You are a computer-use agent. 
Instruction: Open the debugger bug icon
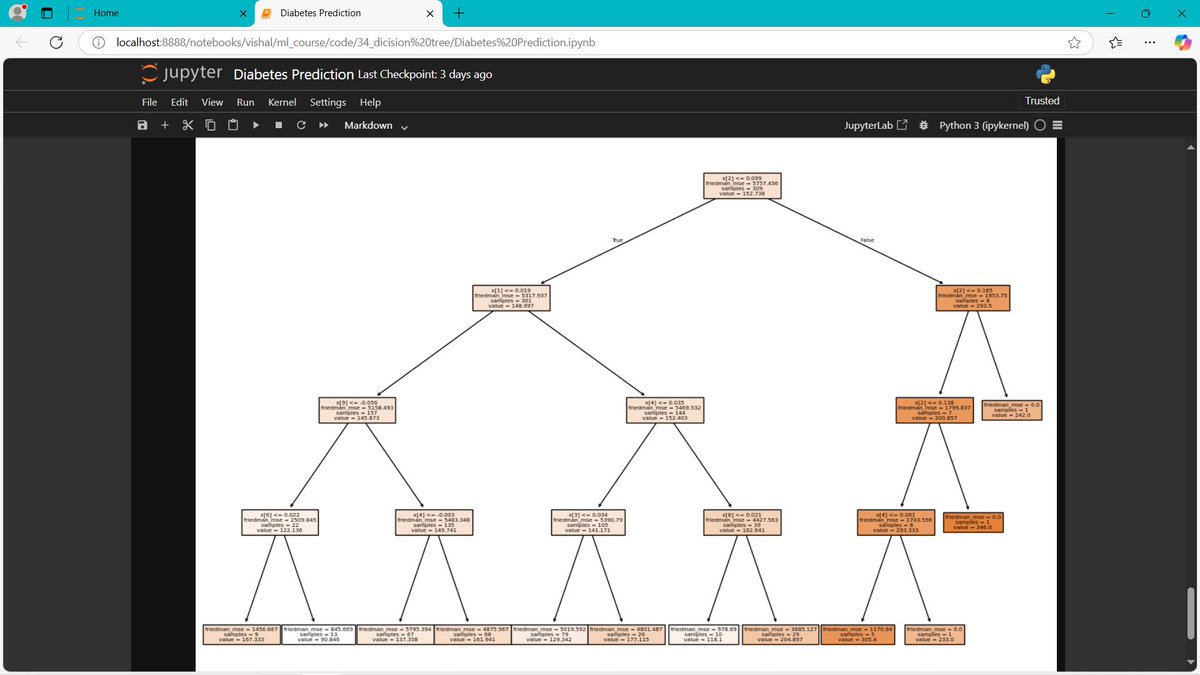(x=923, y=126)
